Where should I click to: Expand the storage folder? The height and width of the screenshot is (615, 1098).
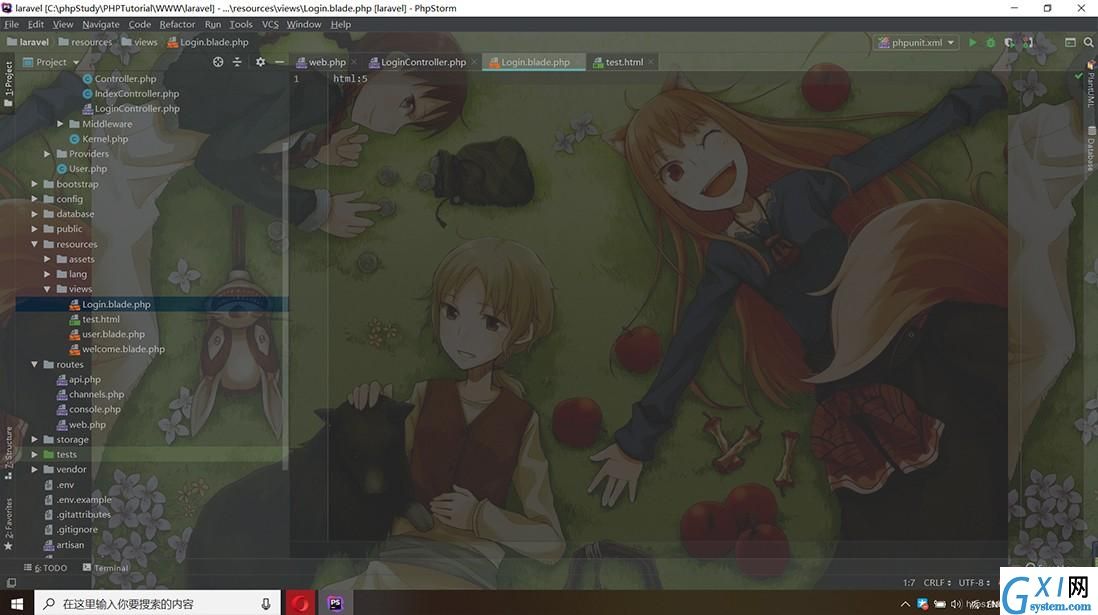34,440
